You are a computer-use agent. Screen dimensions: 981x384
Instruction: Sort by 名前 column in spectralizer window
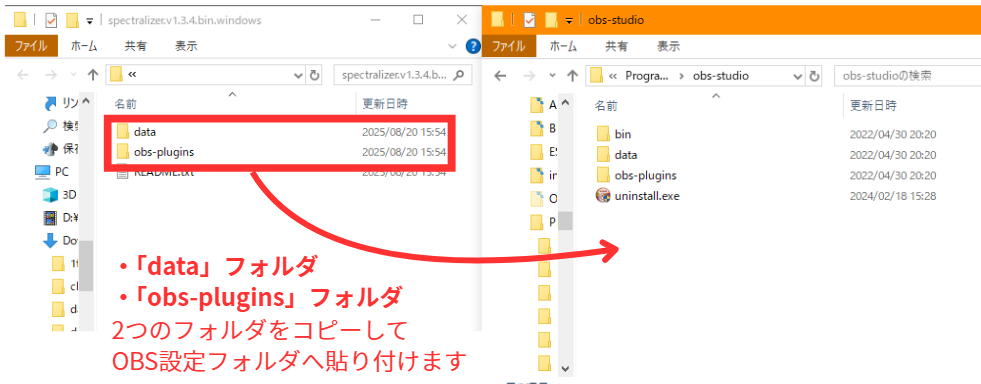(x=125, y=104)
